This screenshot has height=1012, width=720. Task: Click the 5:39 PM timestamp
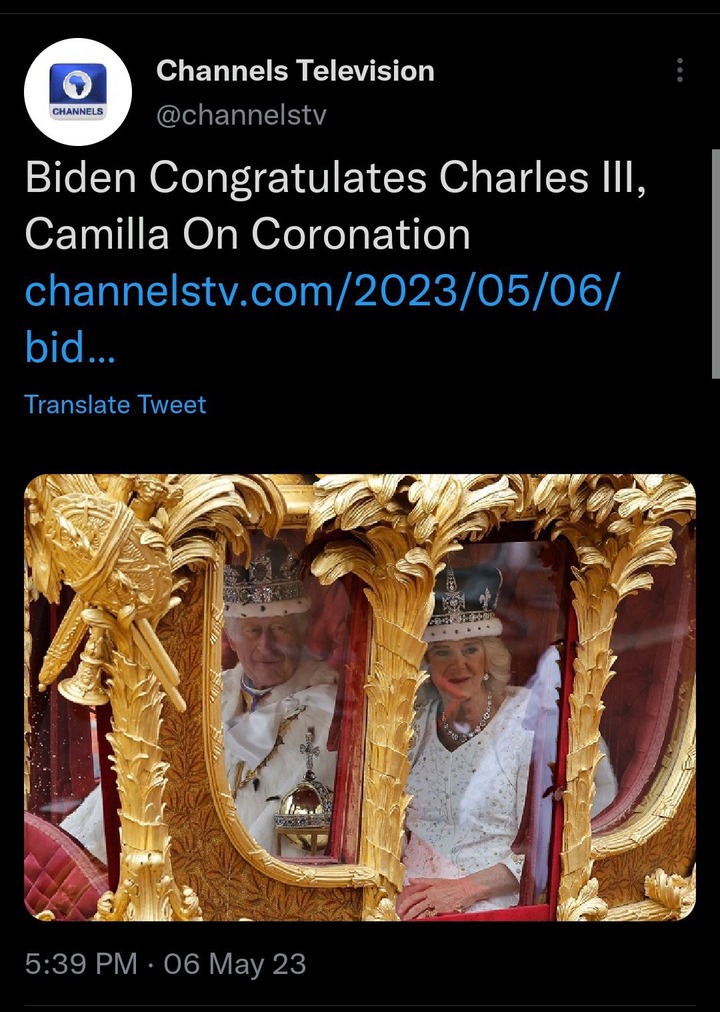tap(81, 964)
